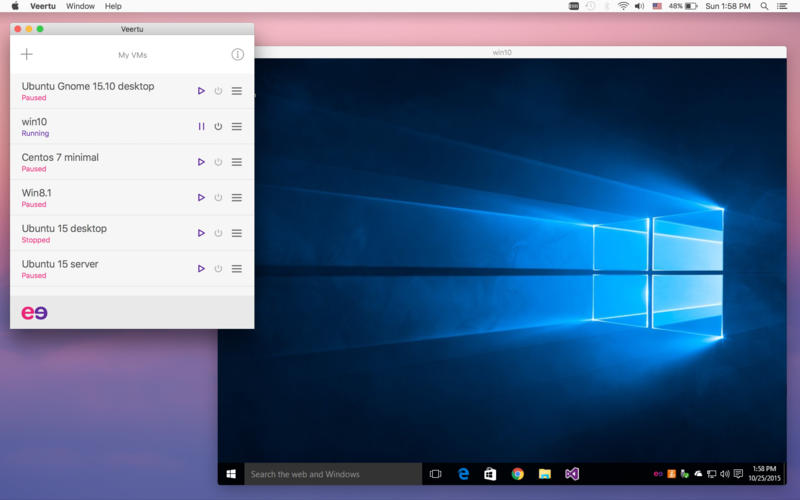Open the Help menu

(x=113, y=6)
